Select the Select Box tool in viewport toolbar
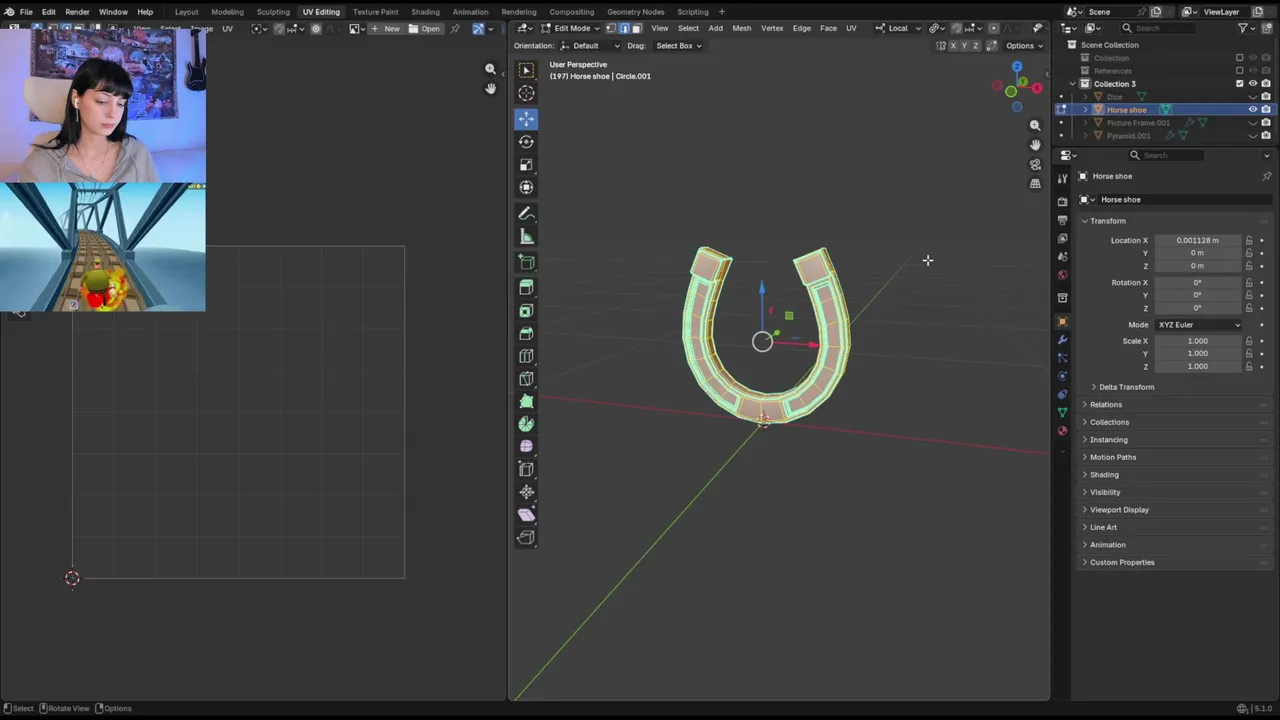This screenshot has height=720, width=1280. pos(526,70)
